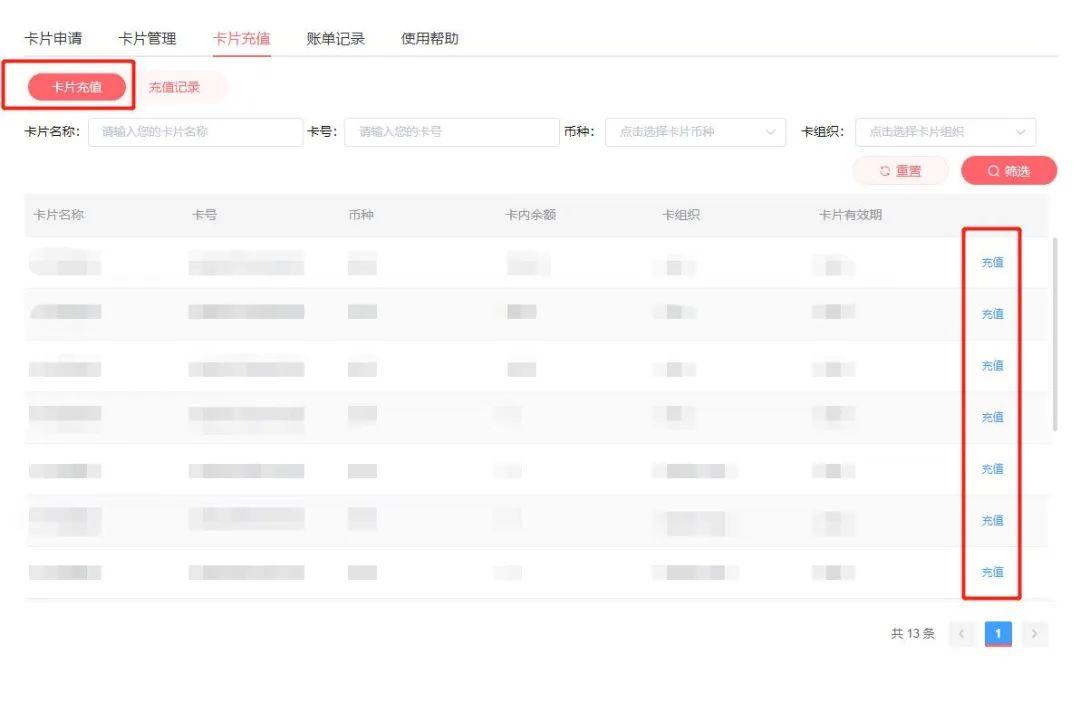Click the 卡组织 column header
The image size is (1080, 703).
(681, 215)
